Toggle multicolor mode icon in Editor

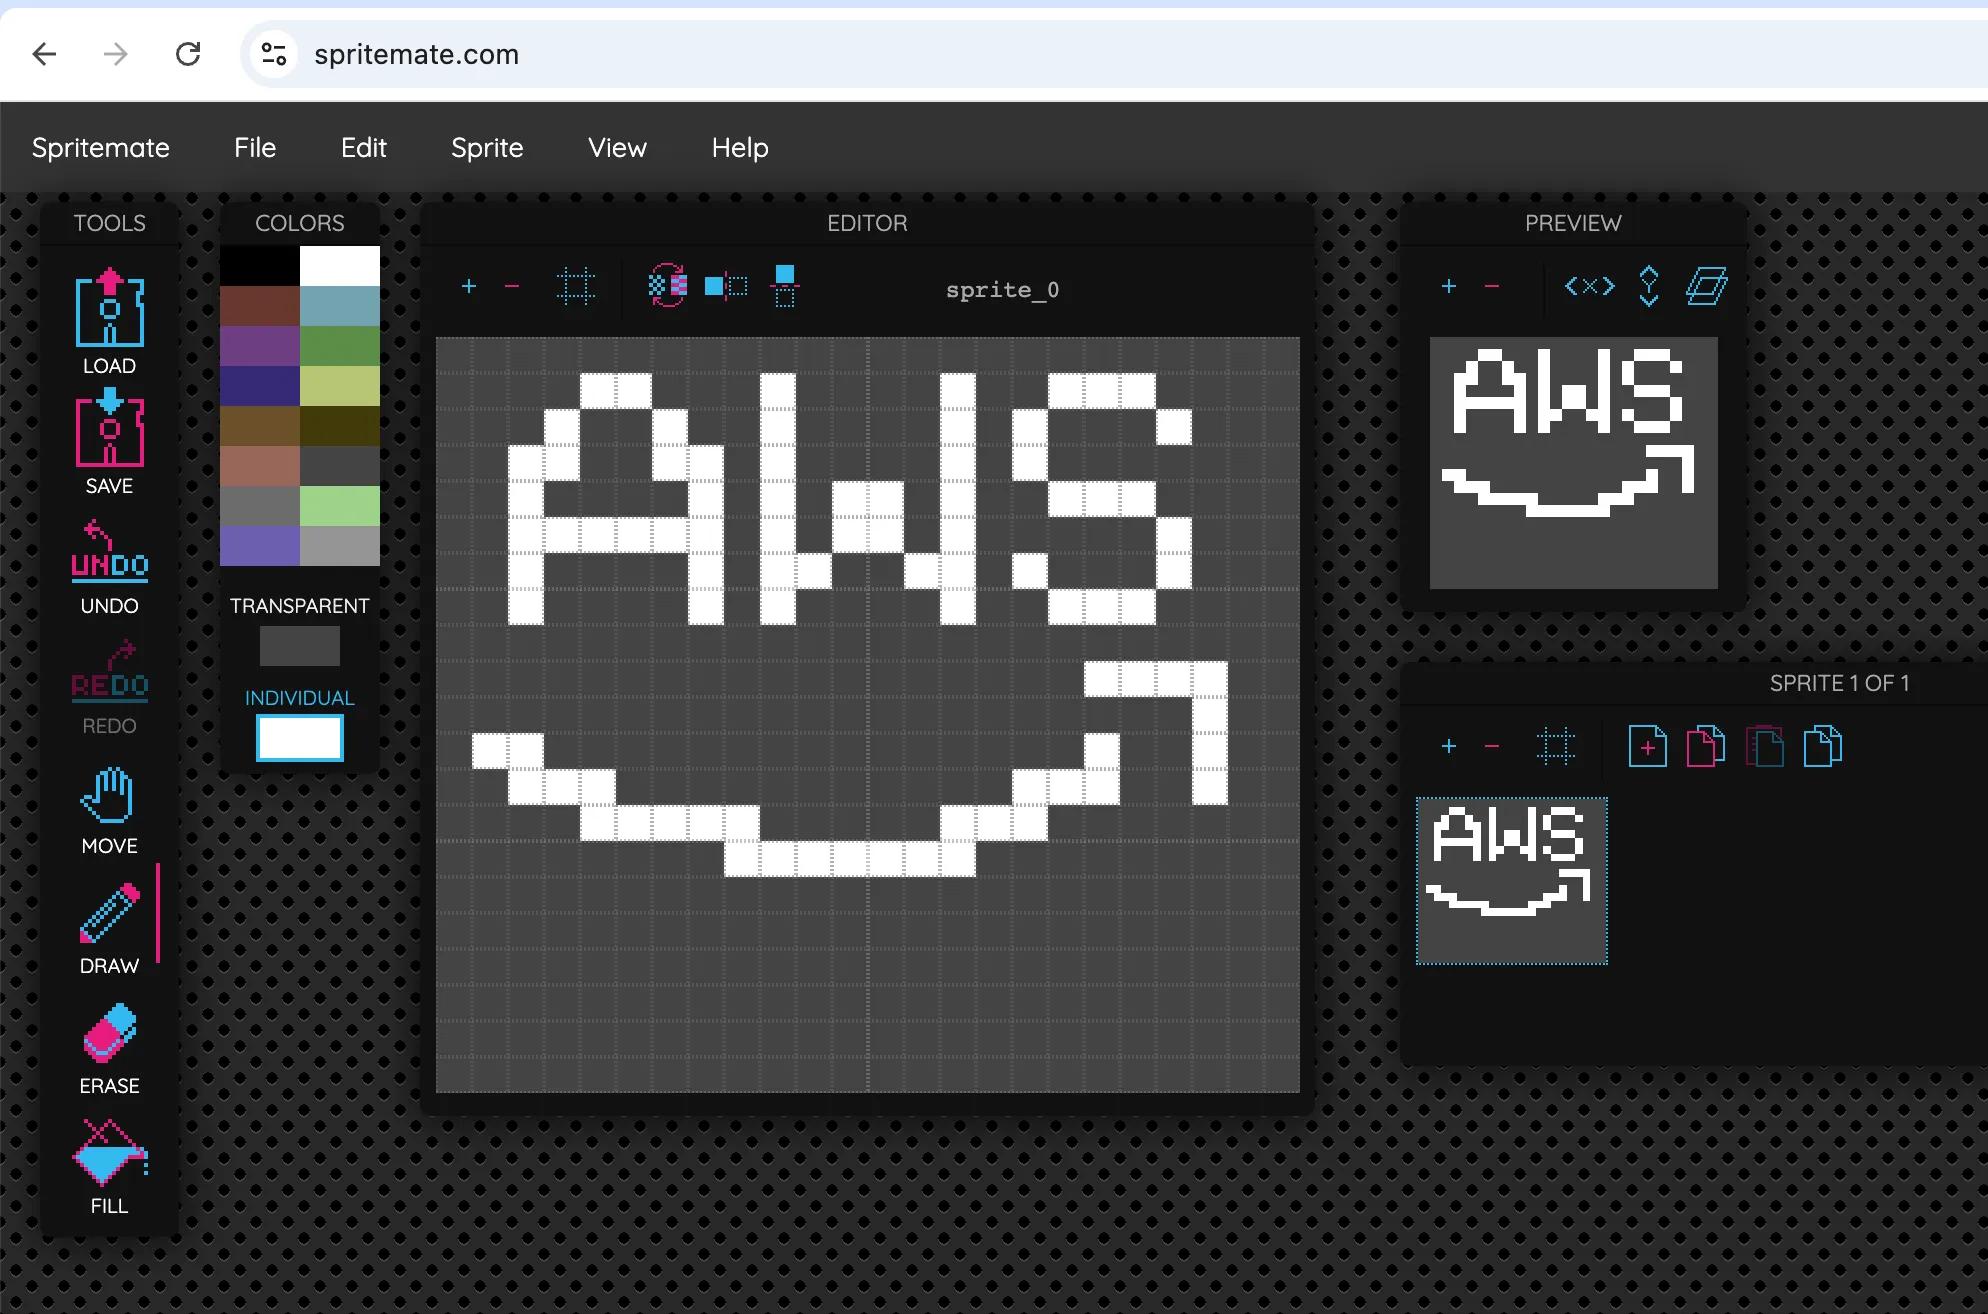click(x=668, y=287)
